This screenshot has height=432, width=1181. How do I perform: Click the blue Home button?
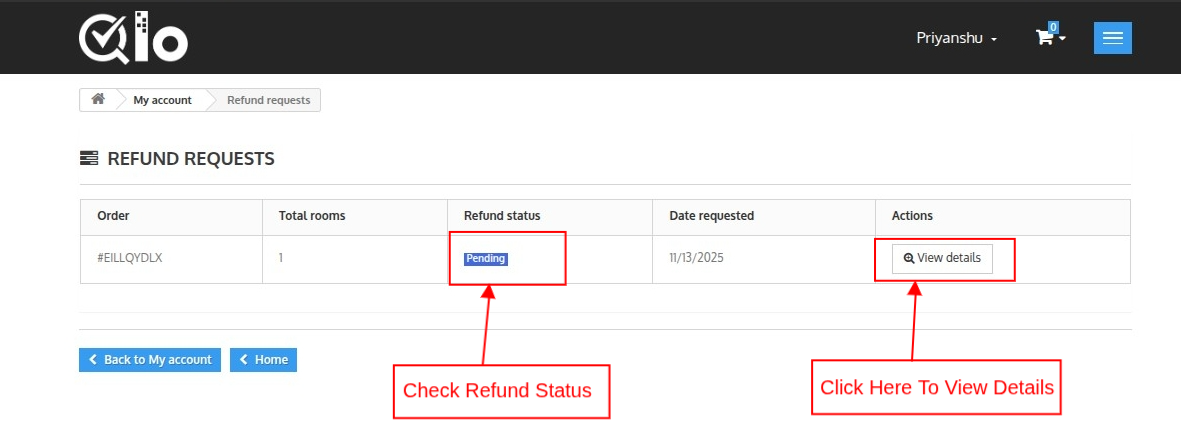[x=263, y=360]
